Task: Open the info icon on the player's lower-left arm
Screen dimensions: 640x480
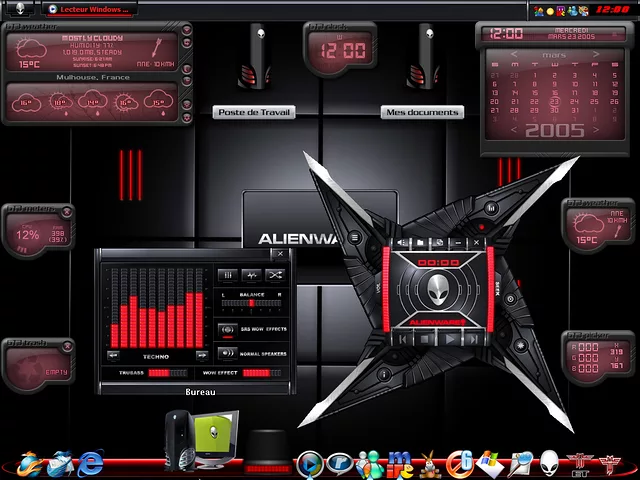Action: pyautogui.click(x=383, y=374)
